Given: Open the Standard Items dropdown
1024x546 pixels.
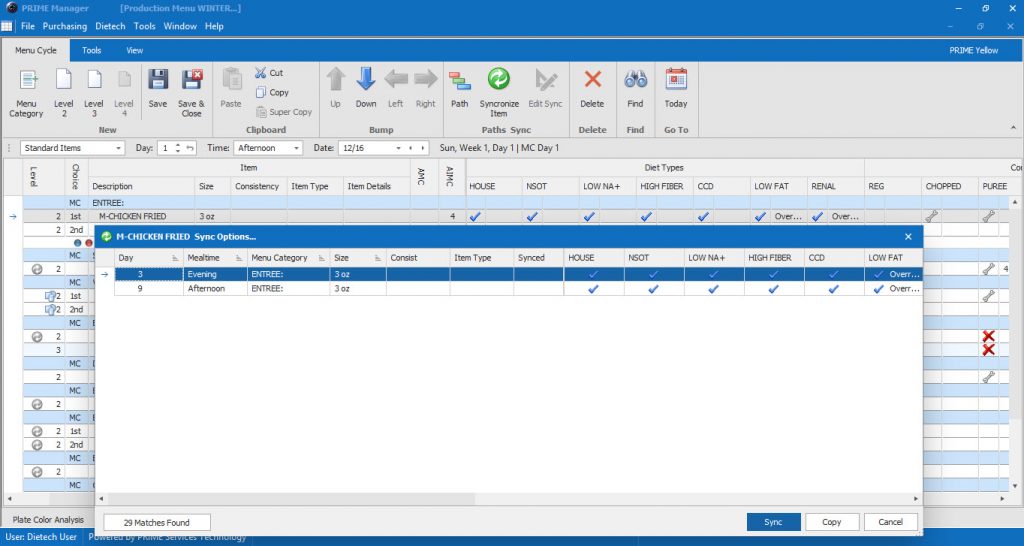Looking at the screenshot, I should (x=118, y=148).
